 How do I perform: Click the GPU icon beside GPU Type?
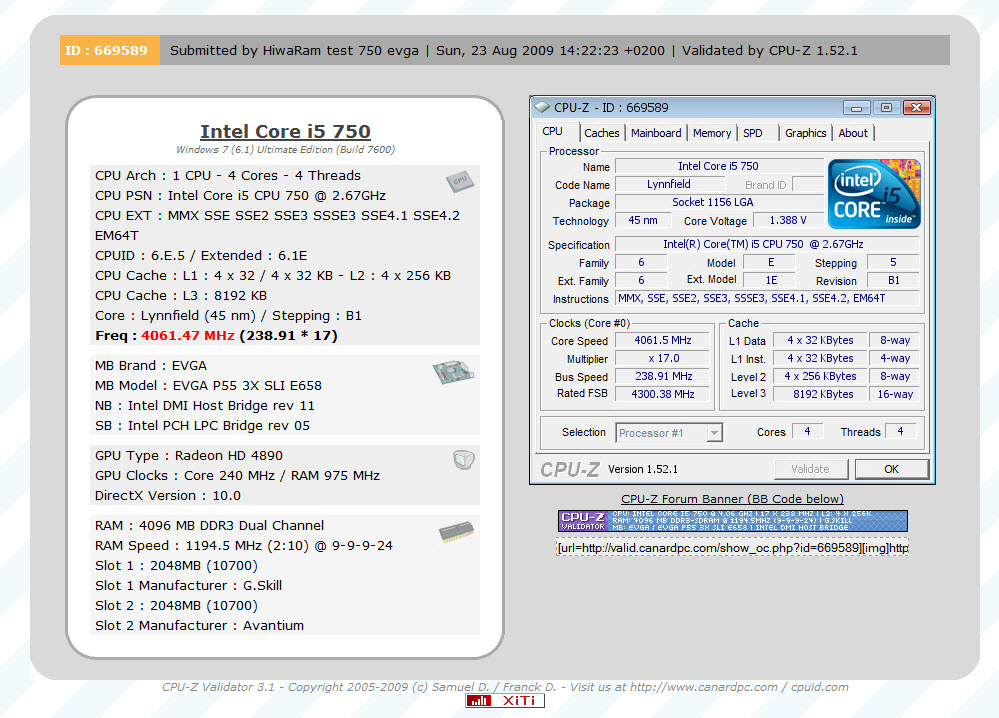coord(464,459)
